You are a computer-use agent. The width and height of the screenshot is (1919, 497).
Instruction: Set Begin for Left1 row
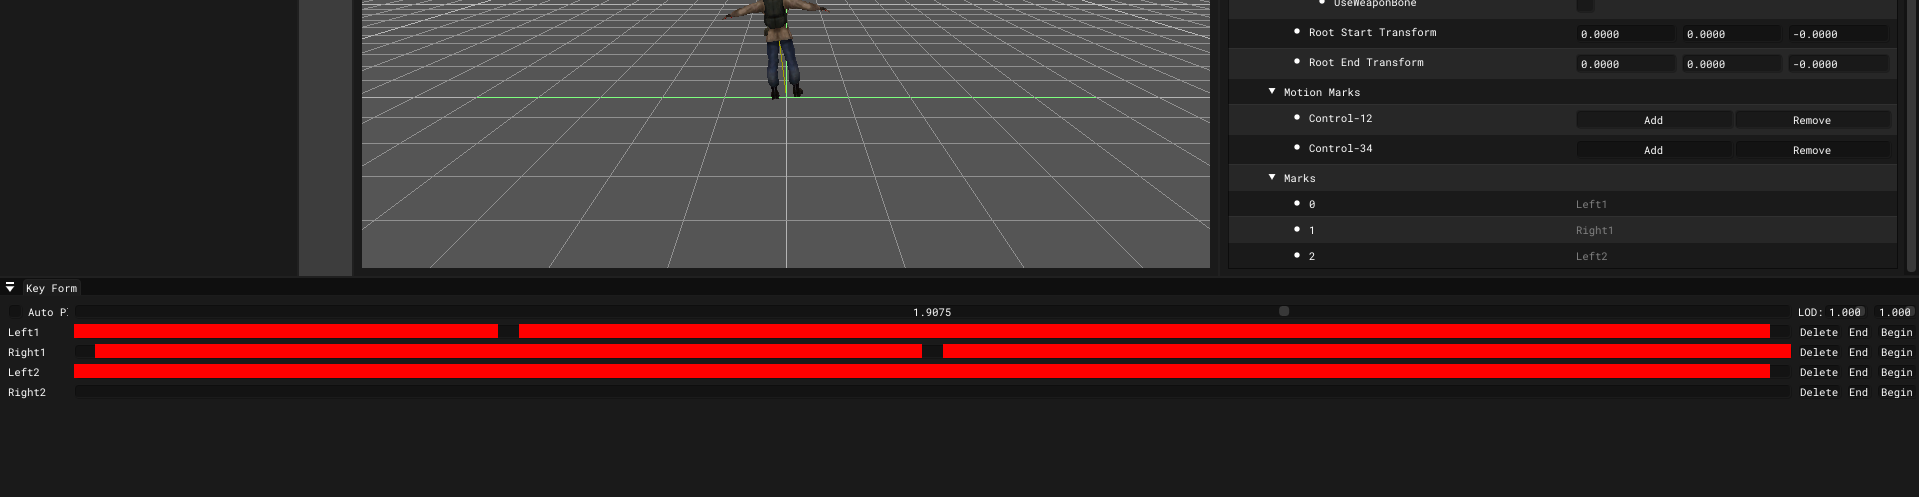1896,332
